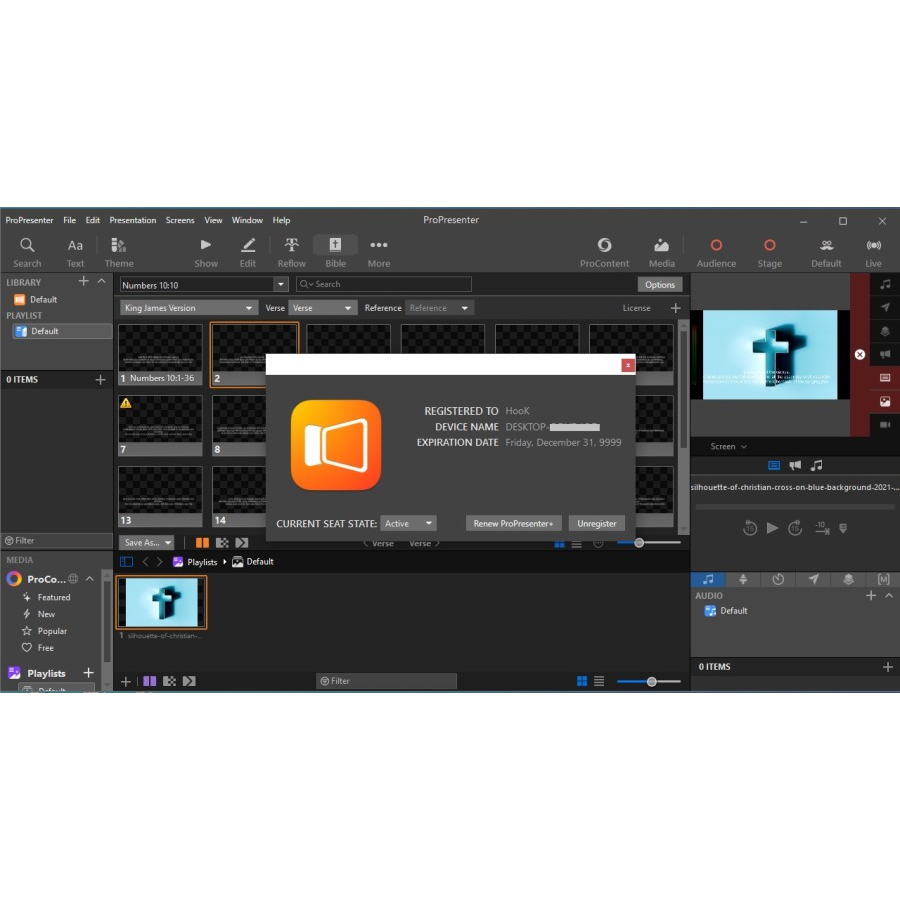
Task: Toggle Audience screens on
Action: pos(716,253)
